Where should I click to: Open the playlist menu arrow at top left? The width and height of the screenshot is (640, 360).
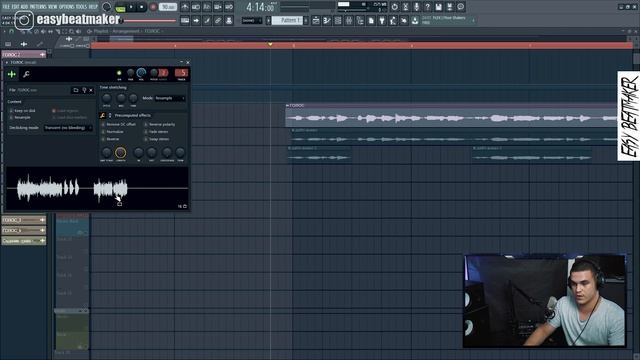click(x=4, y=31)
